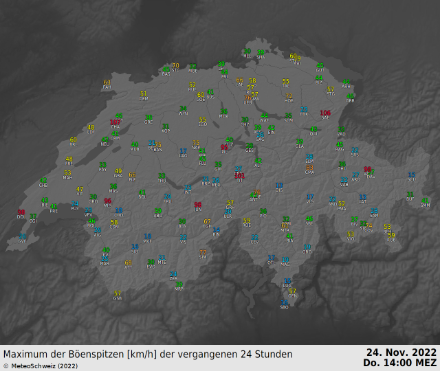This screenshot has height=371, width=440.
Task: Click the red 96 gust value
Action: tap(108, 201)
